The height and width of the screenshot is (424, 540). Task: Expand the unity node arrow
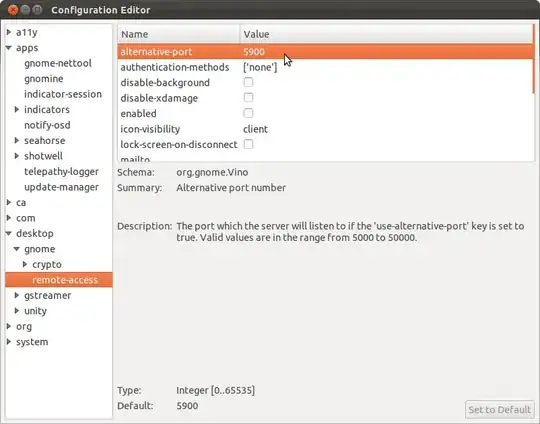pyautogui.click(x=17, y=311)
